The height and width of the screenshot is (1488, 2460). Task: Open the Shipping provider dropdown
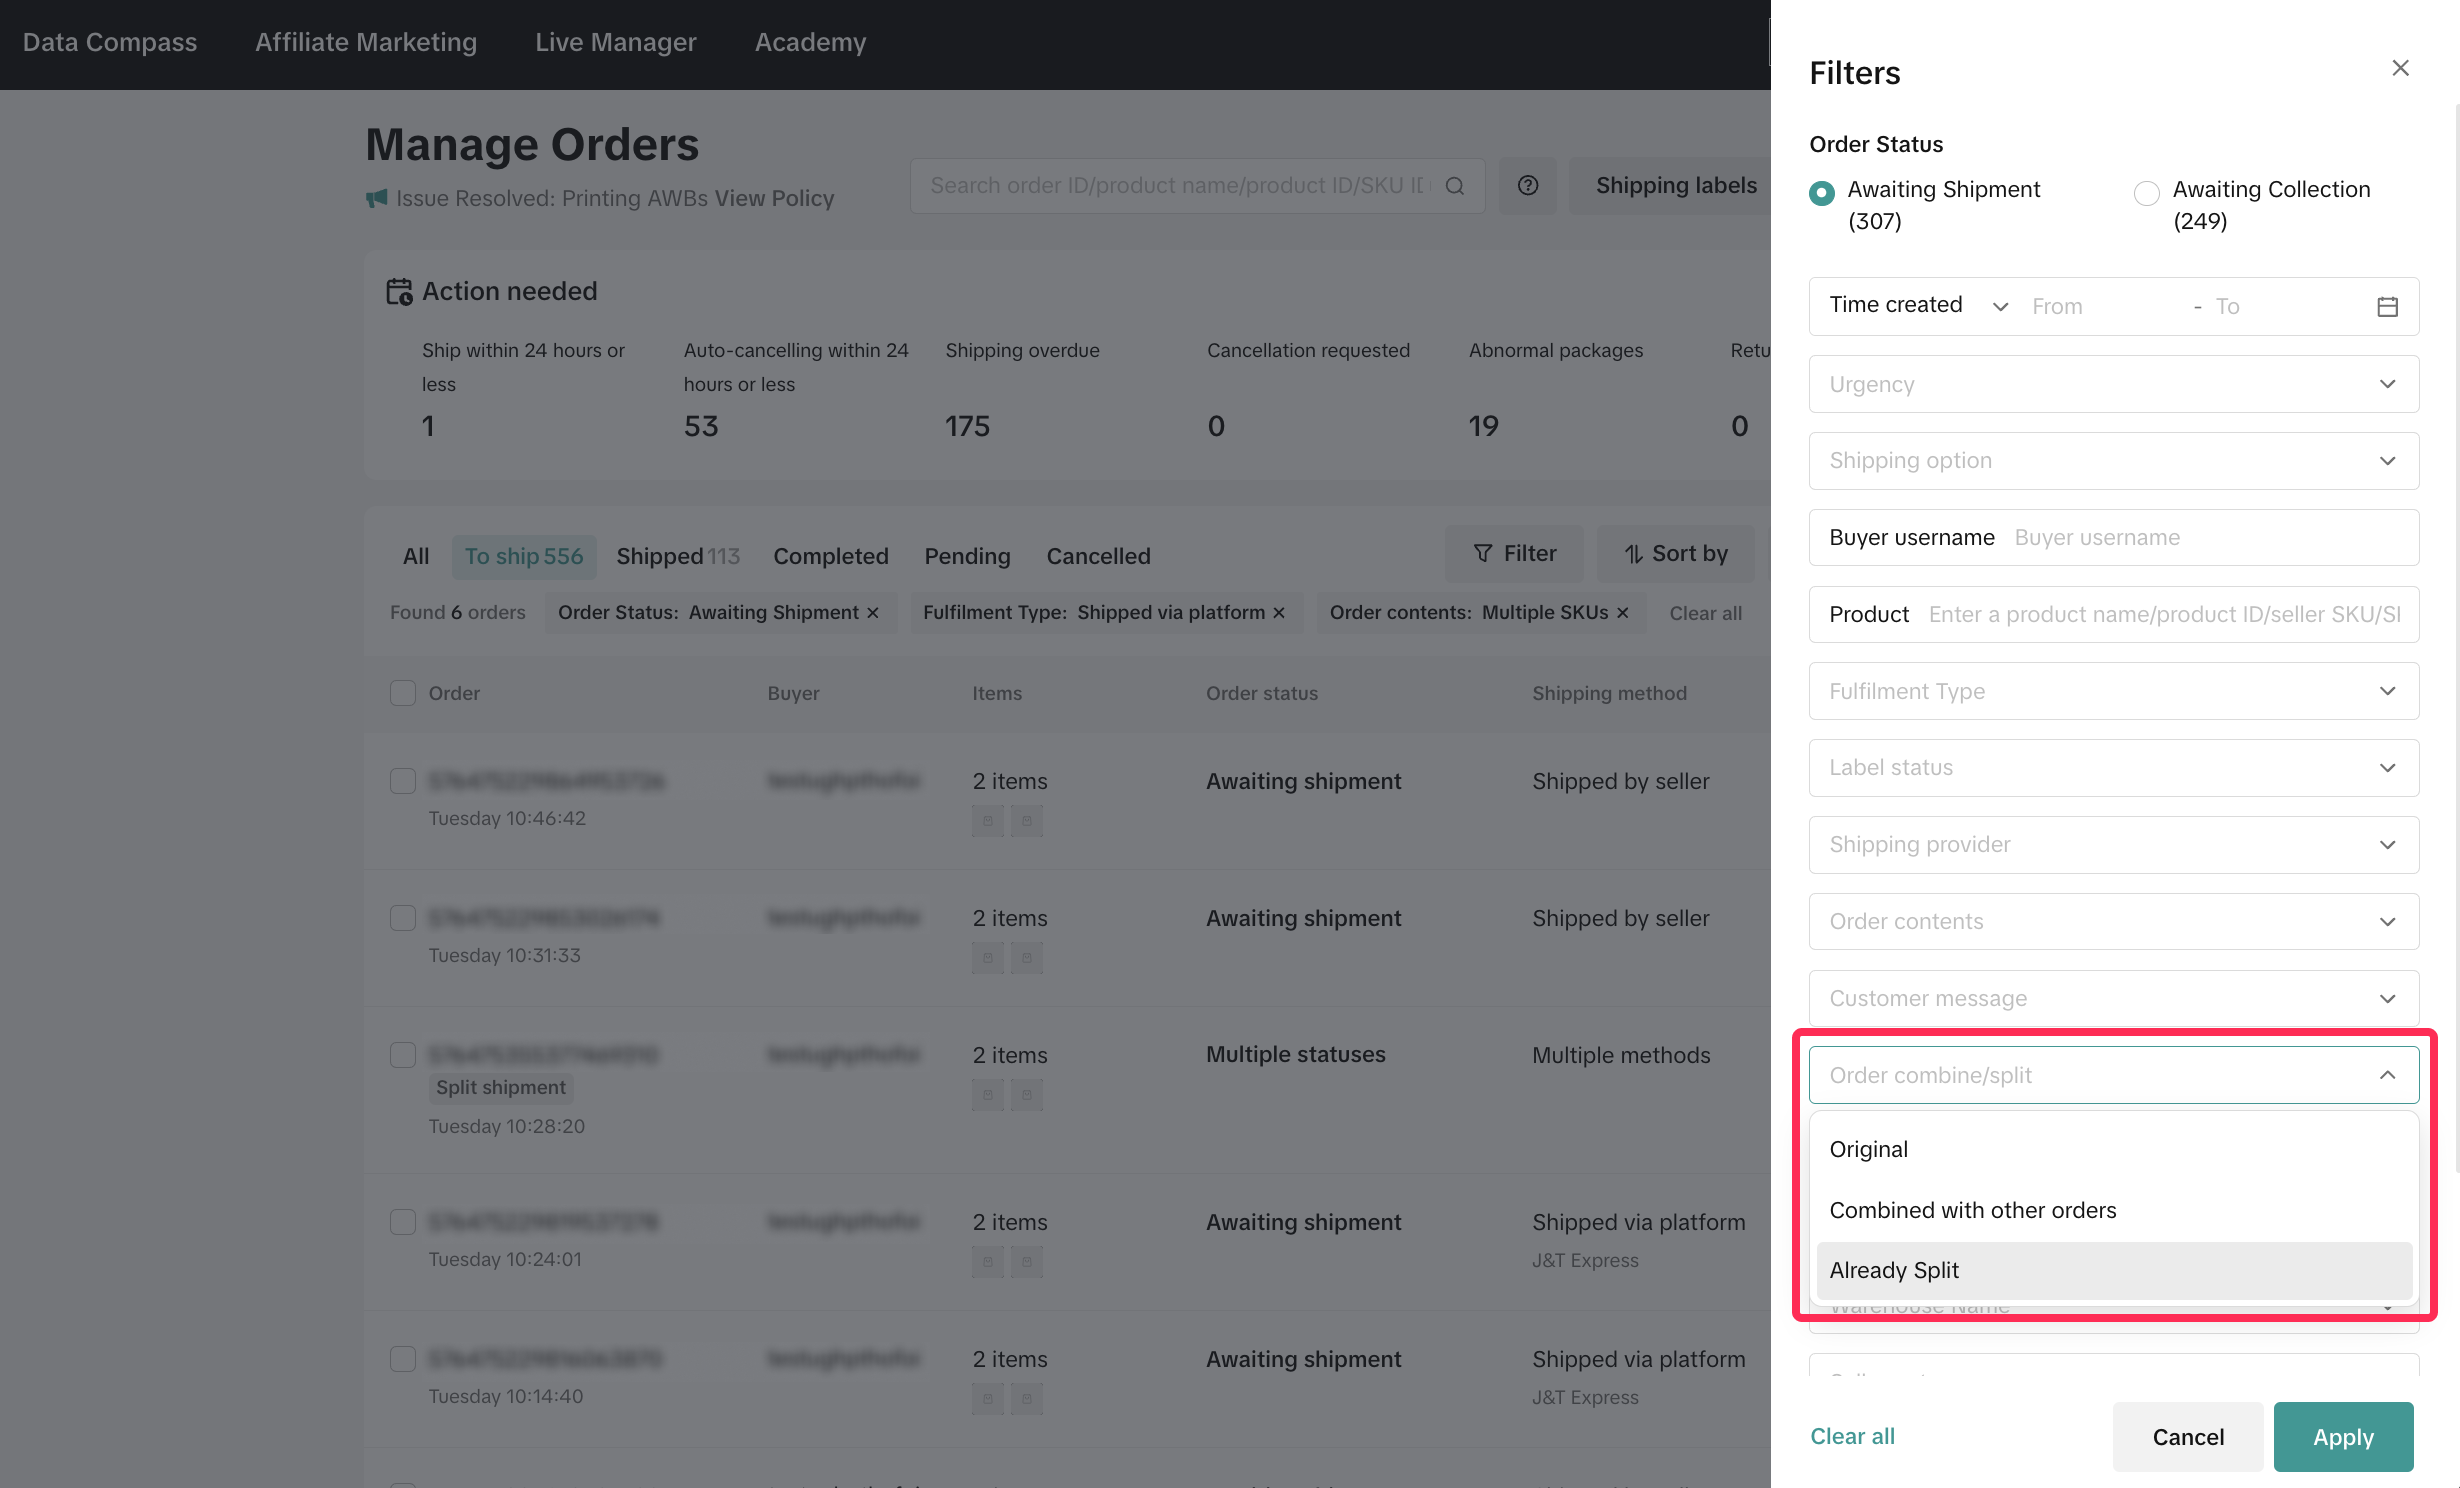[2113, 845]
